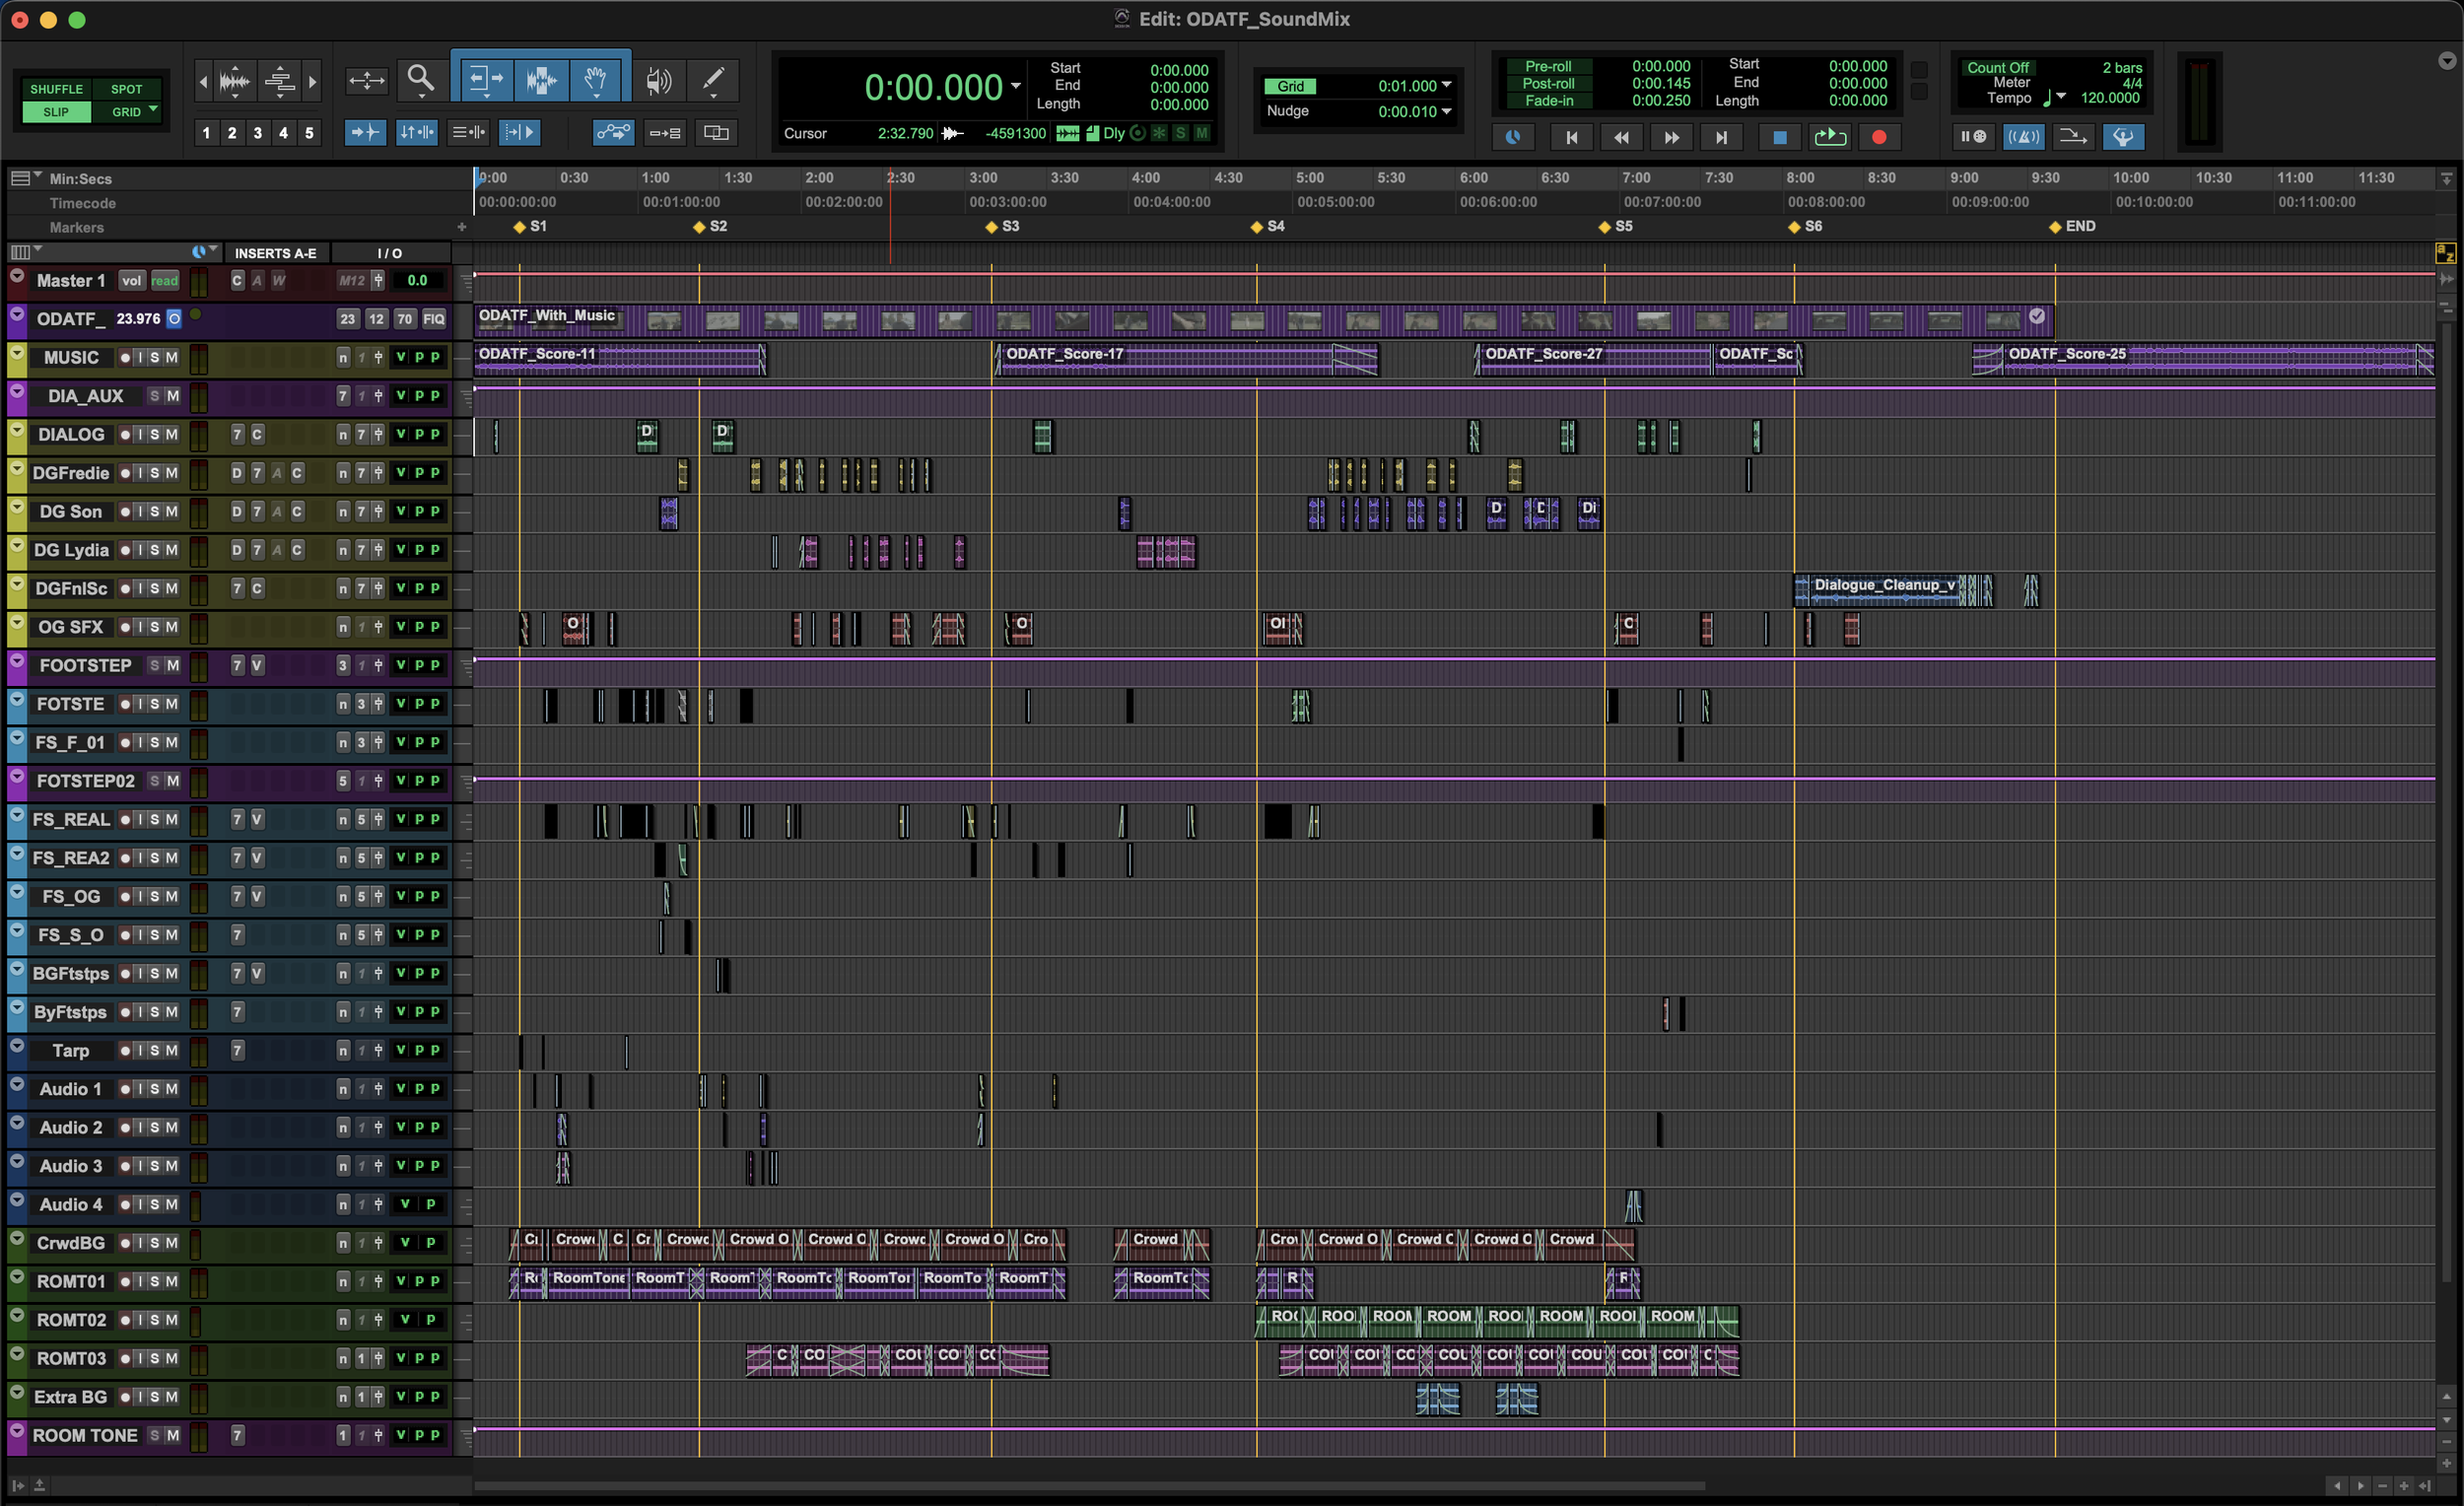Select the Zoomer magnifier tool
This screenshot has height=1506, width=2464.
pos(421,79)
